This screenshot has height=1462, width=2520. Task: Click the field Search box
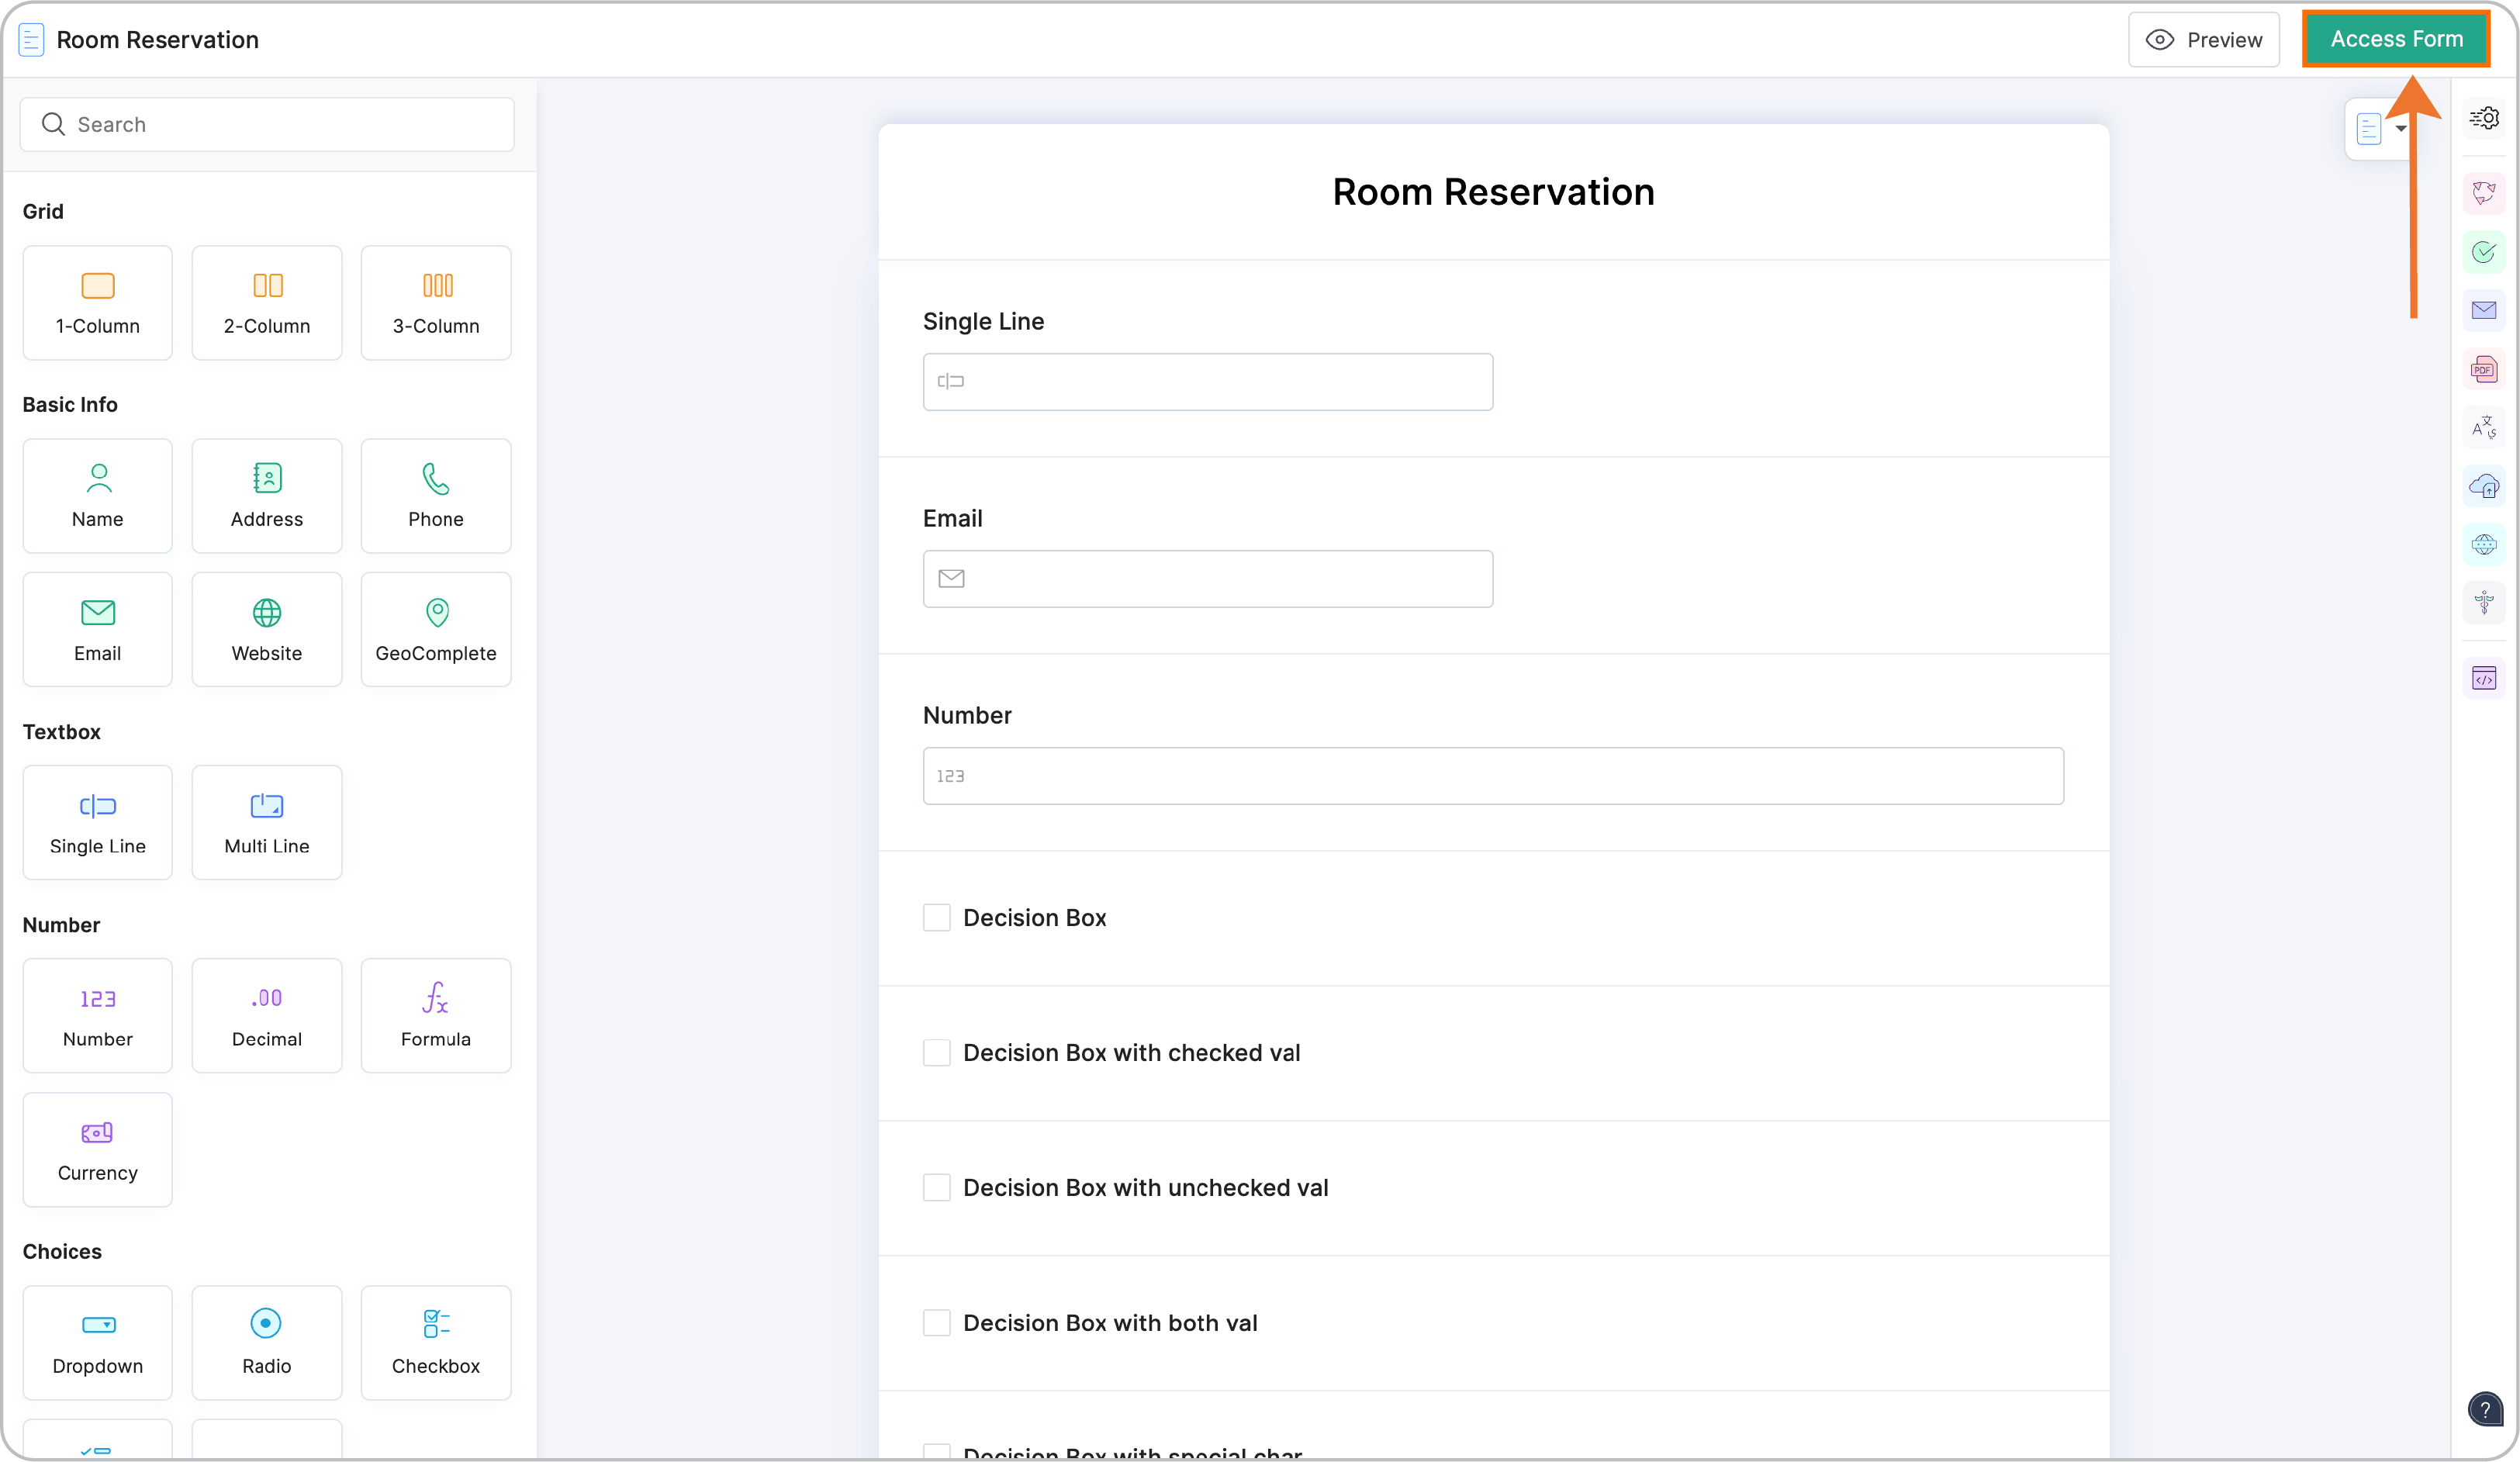pyautogui.click(x=267, y=124)
